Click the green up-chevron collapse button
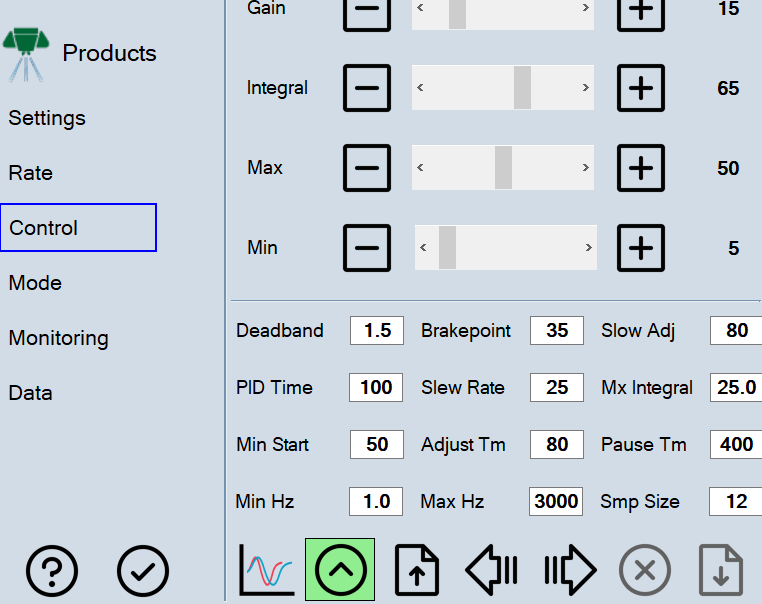Viewport: 762px width, 604px height. 340,570
